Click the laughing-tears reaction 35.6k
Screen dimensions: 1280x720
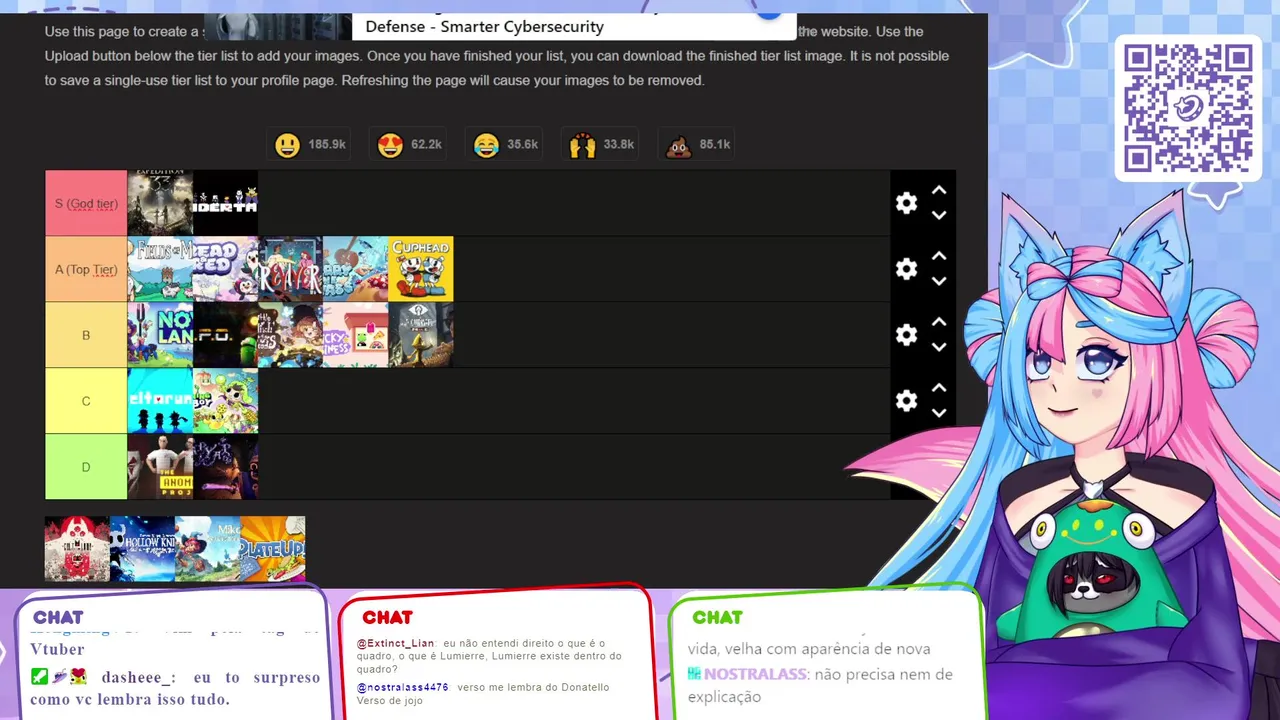tap(506, 145)
